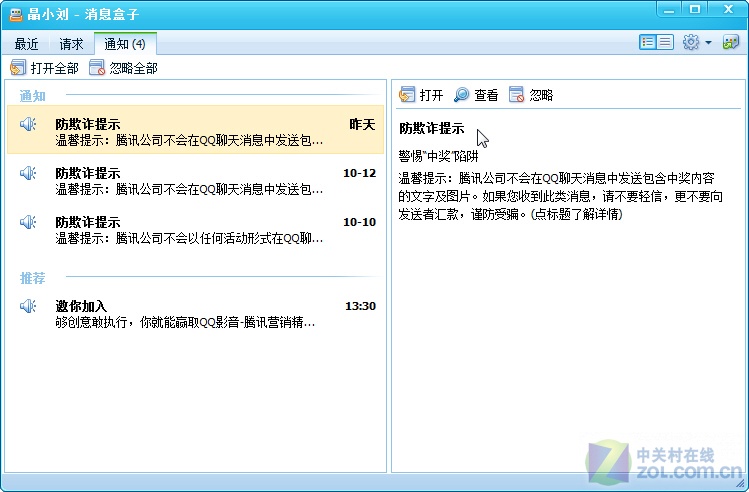Click the message body paragraph in detail pane
The image size is (749, 492).
(x=560, y=196)
